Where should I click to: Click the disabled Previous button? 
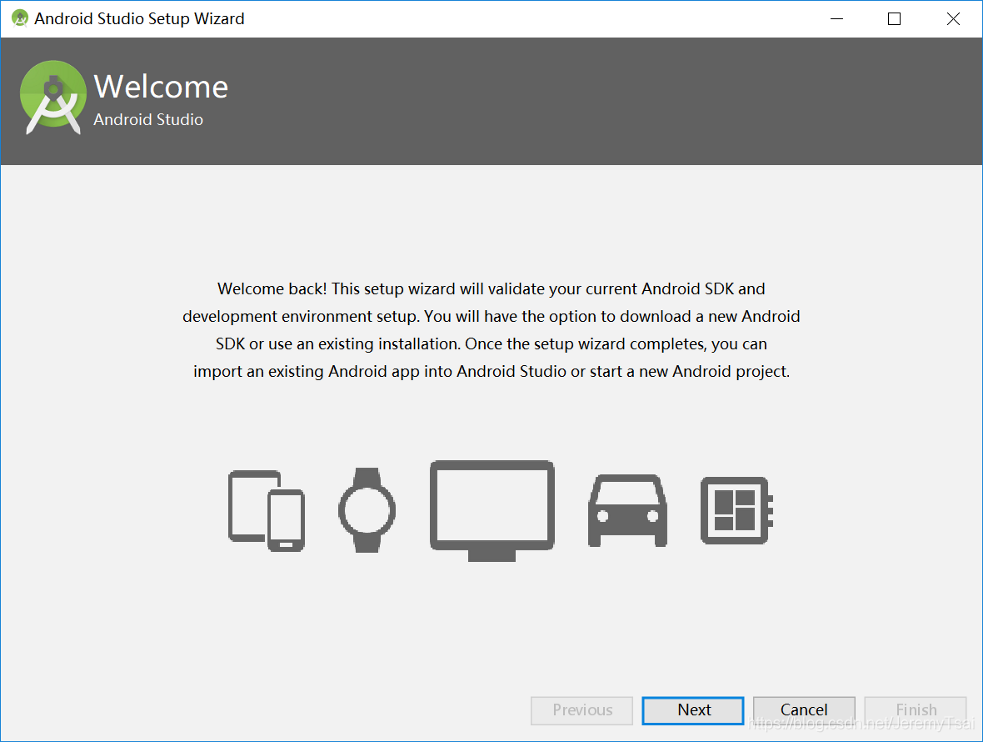tap(582, 710)
